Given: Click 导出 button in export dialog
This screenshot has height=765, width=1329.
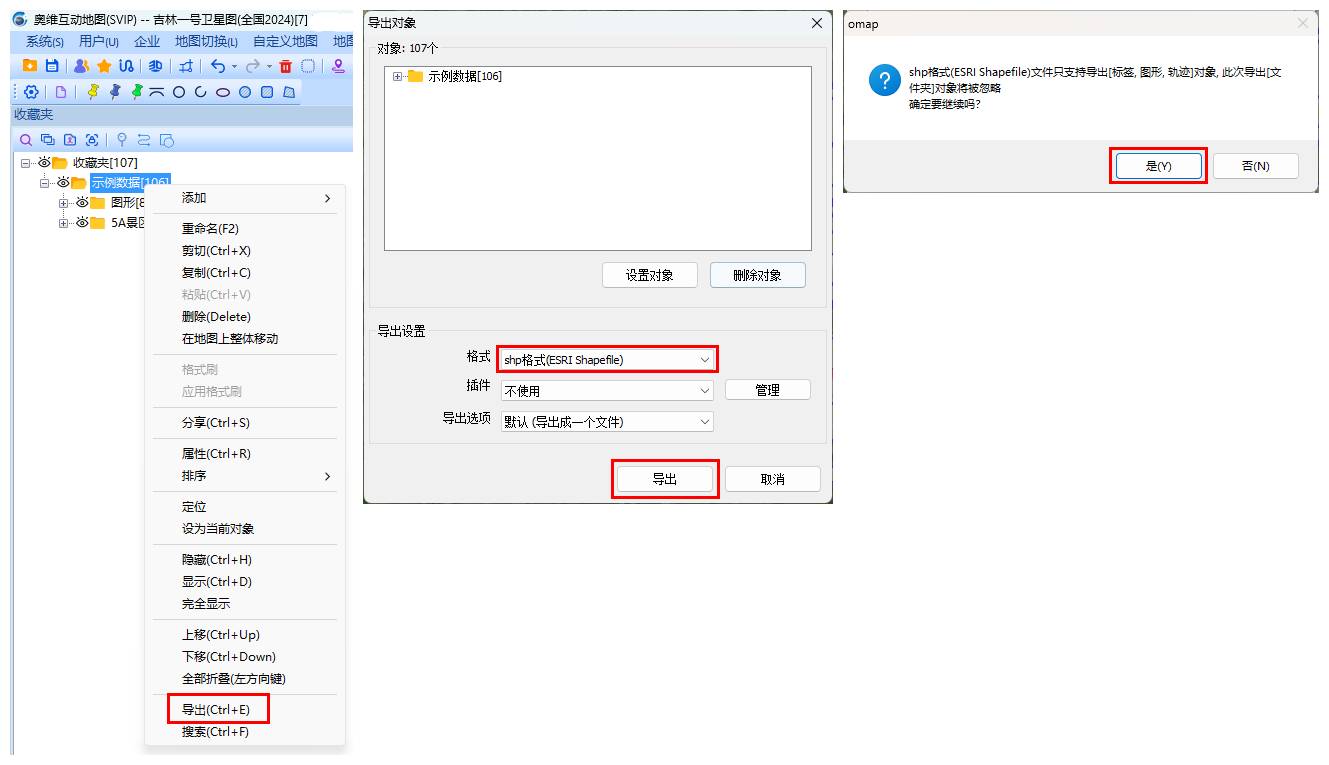Looking at the screenshot, I should pos(665,479).
